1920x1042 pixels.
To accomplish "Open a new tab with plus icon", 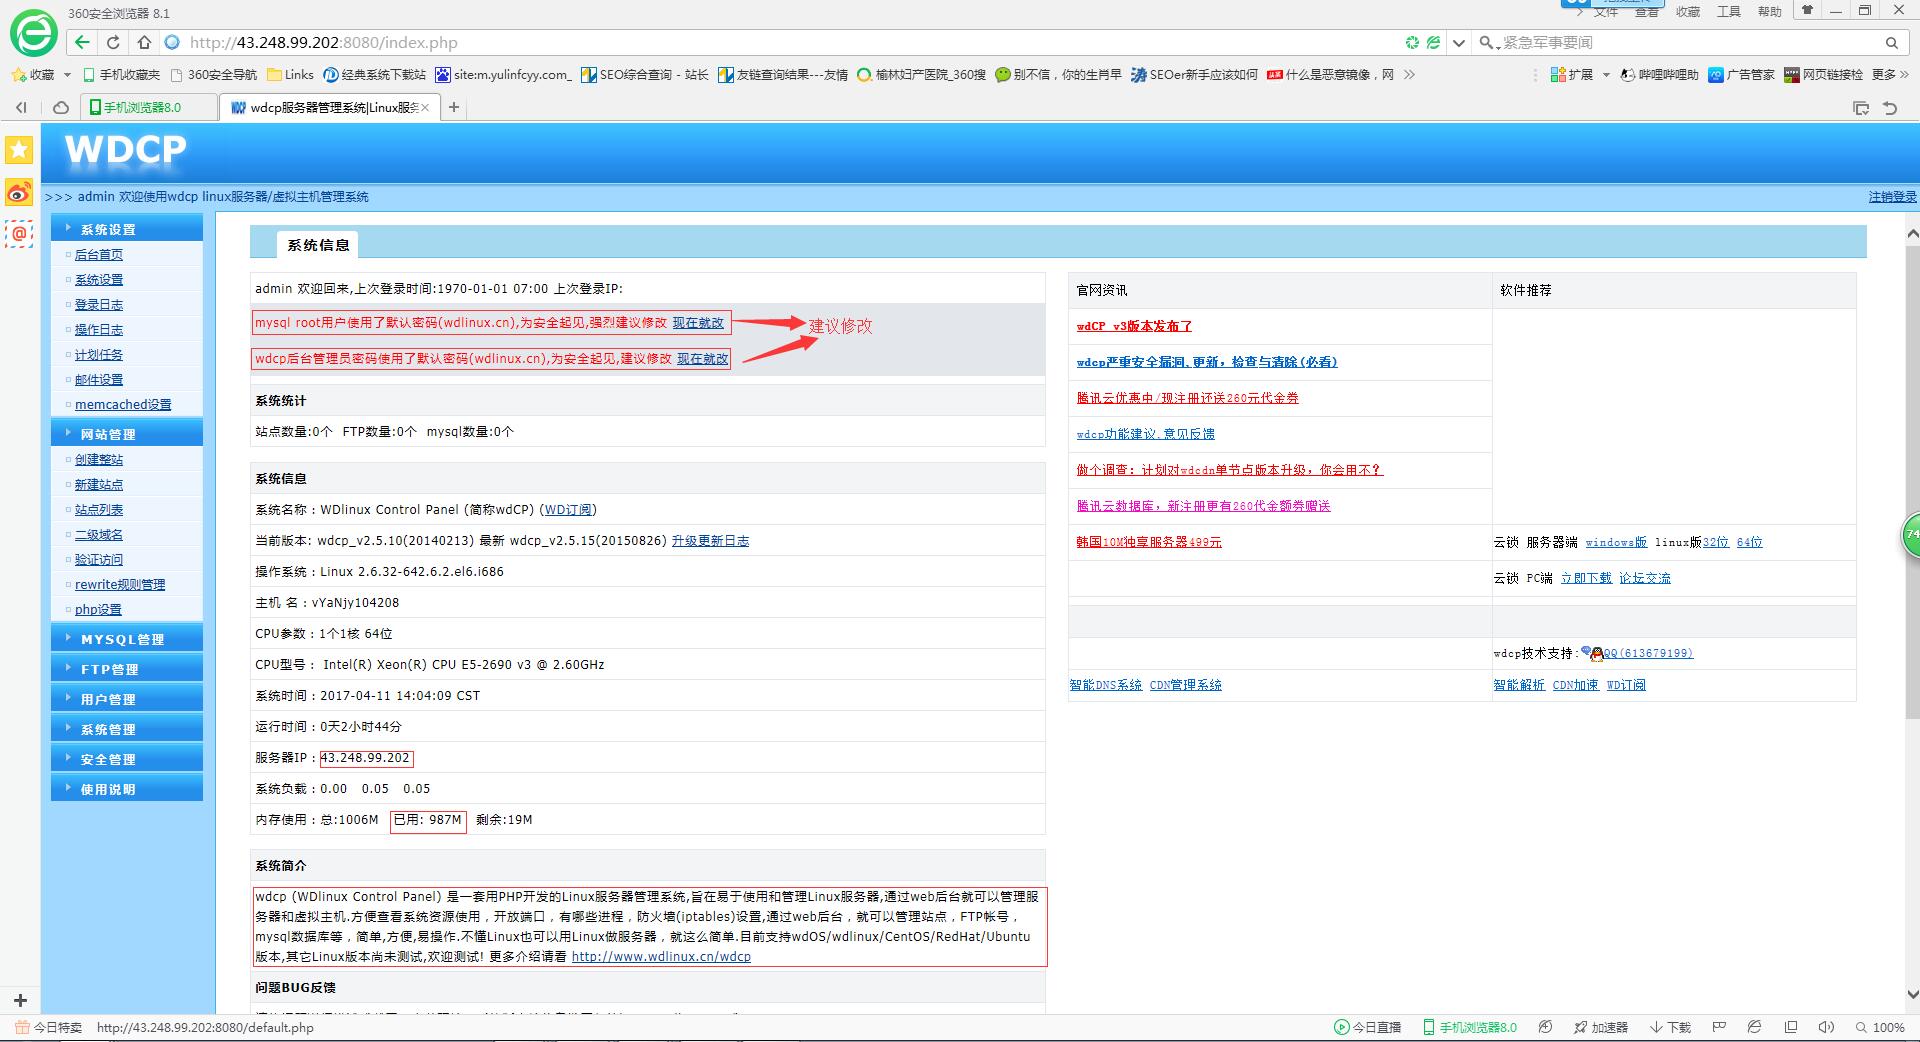I will pos(454,107).
